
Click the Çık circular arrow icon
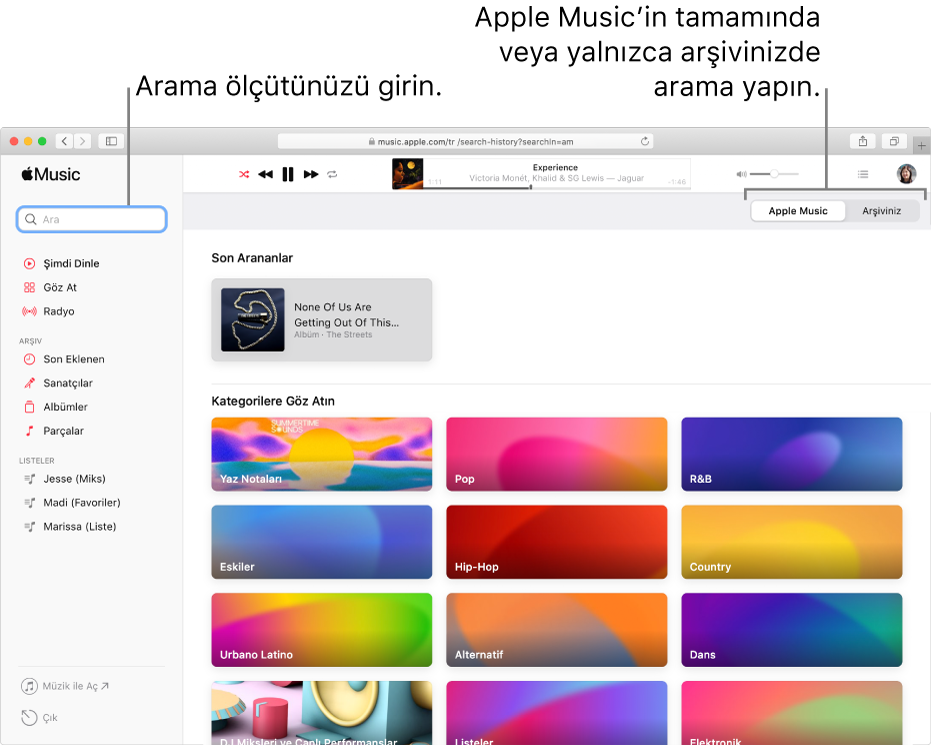[29, 718]
